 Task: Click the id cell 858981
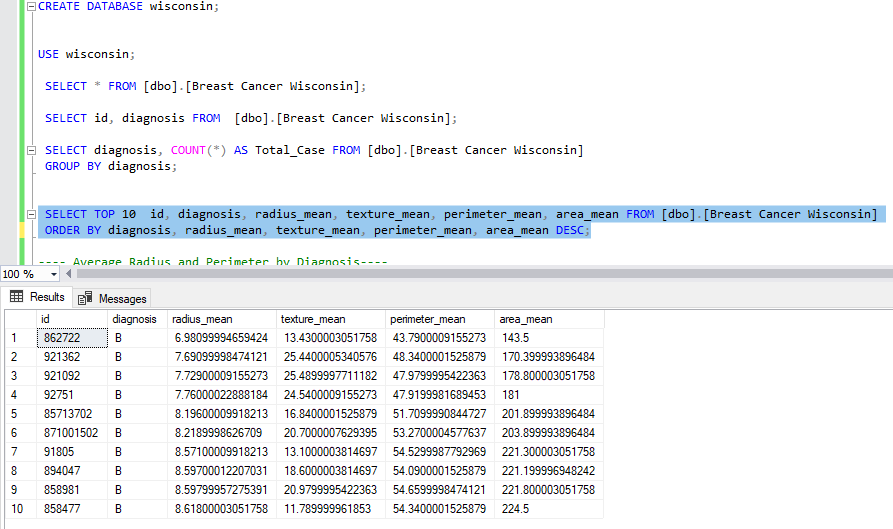point(72,490)
